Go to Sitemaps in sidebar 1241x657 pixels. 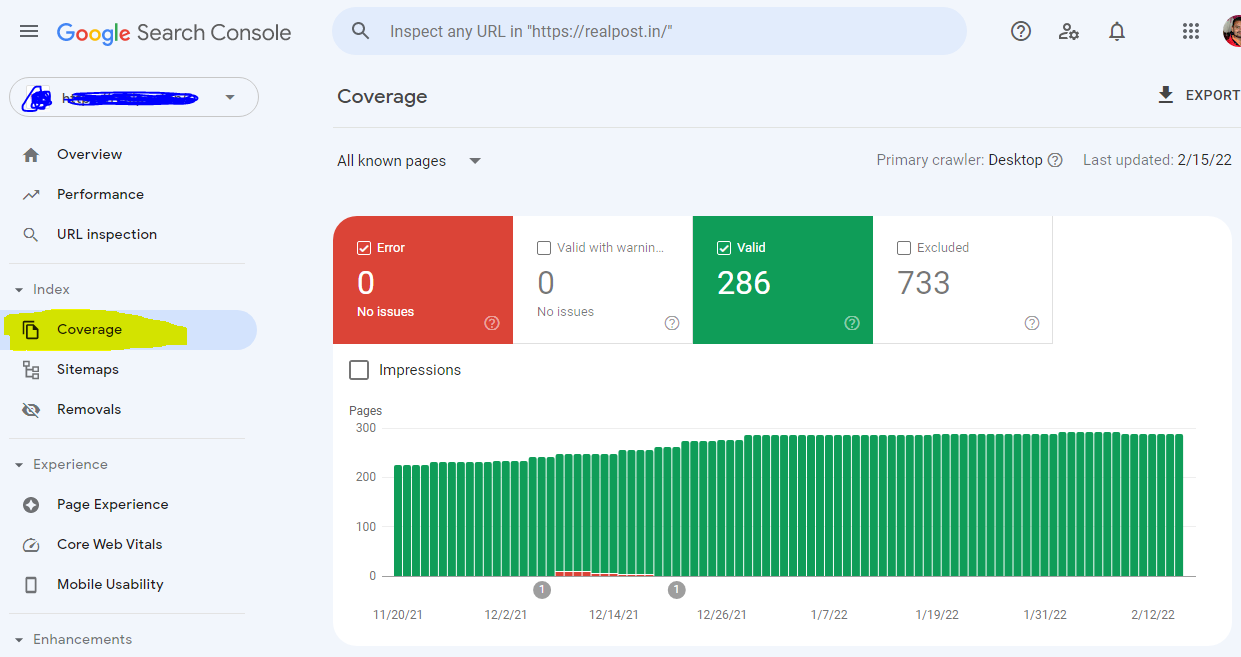88,369
